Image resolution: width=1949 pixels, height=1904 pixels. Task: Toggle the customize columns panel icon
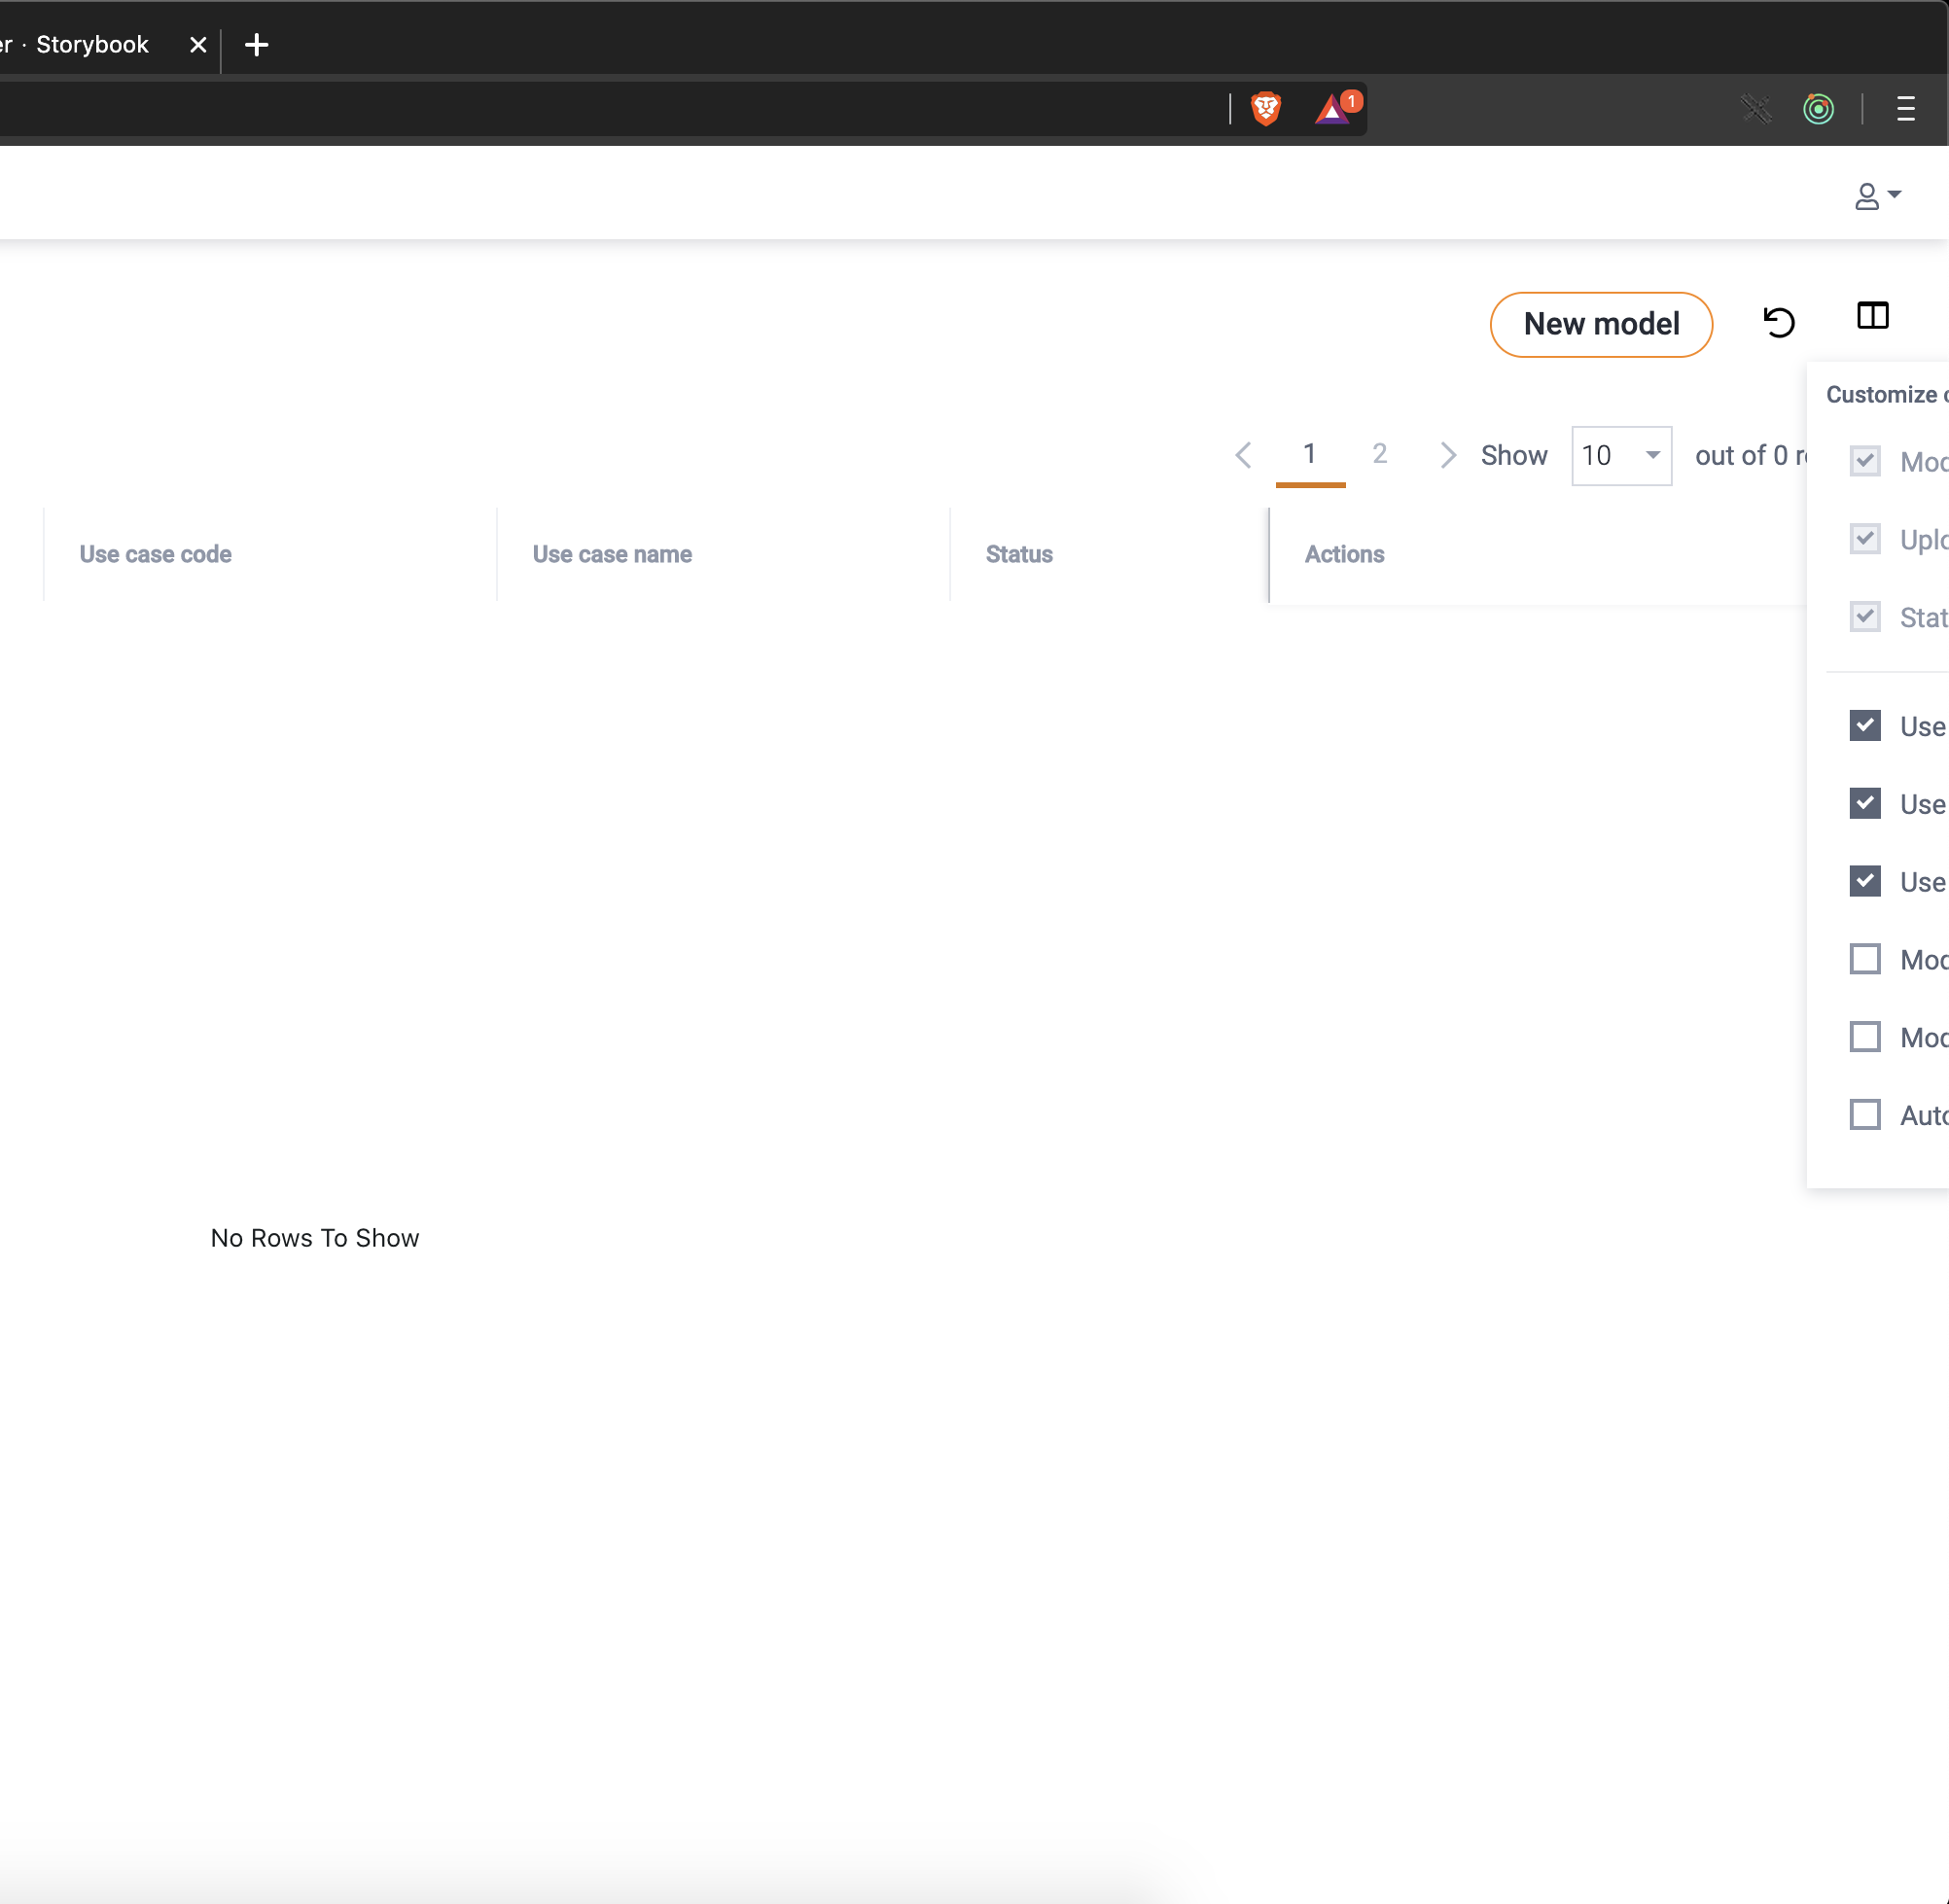pos(1872,316)
